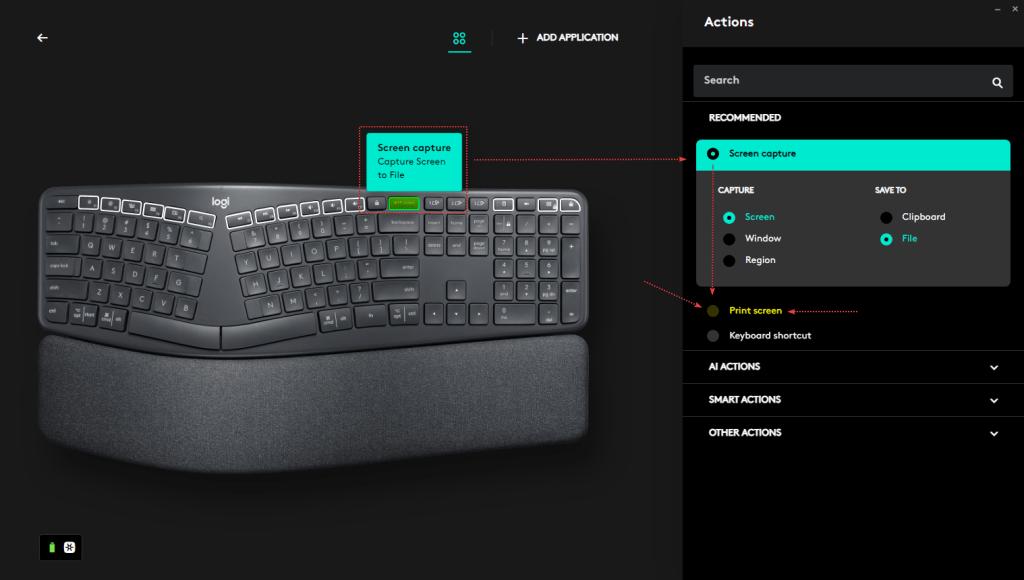Image resolution: width=1024 pixels, height=580 pixels.
Task: Click the search magnifier icon
Action: coord(997,82)
